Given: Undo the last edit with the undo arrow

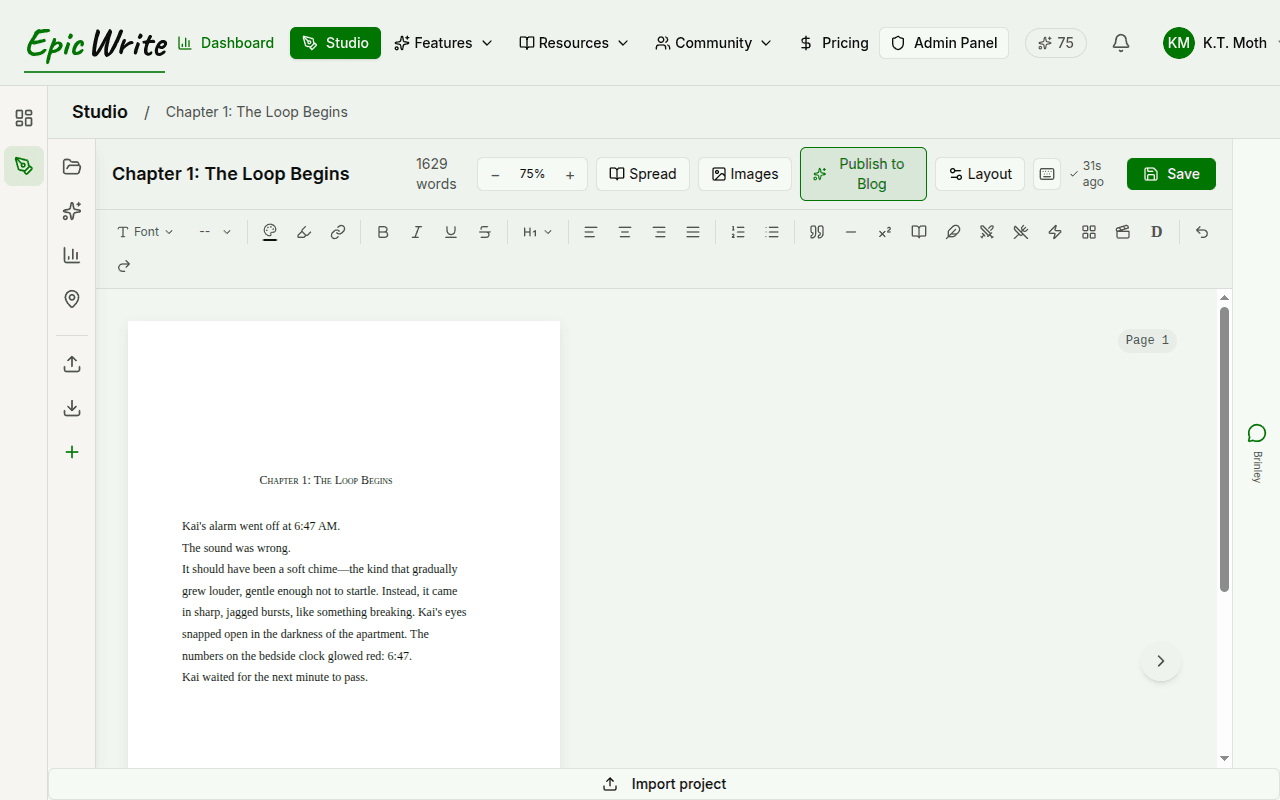Looking at the screenshot, I should [x=1201, y=231].
